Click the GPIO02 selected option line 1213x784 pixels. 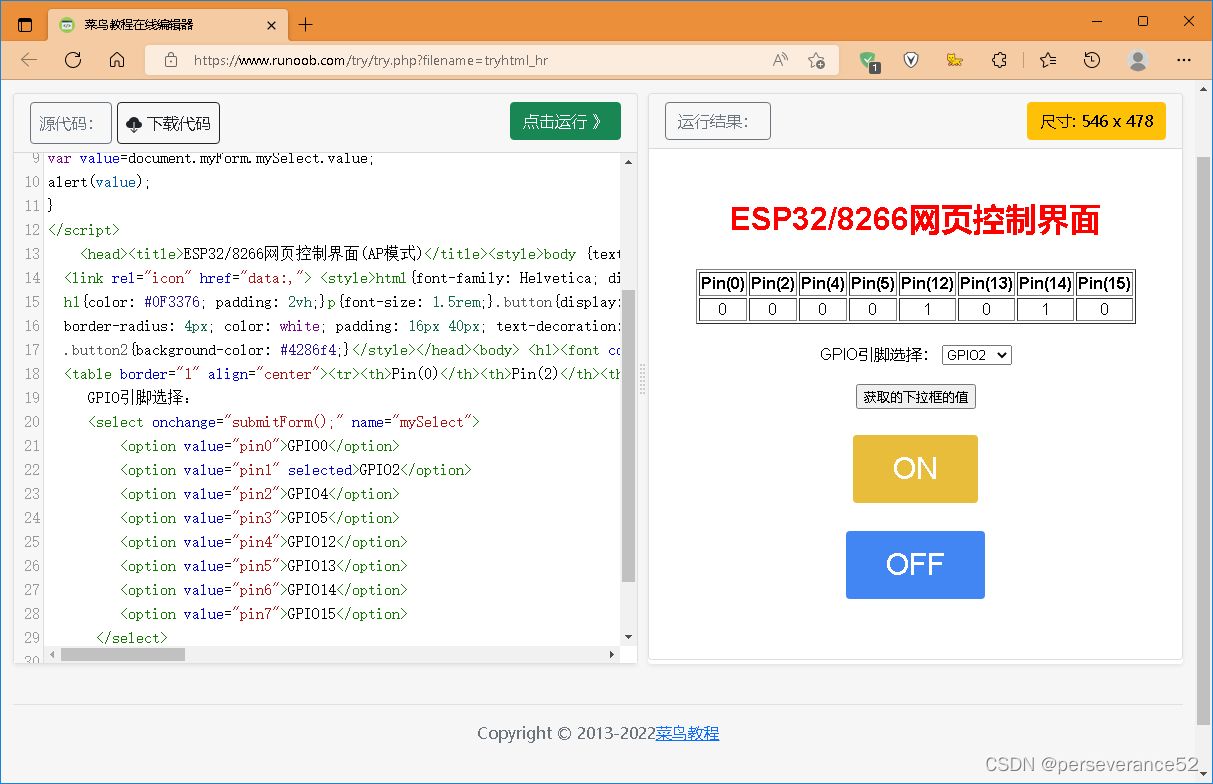tap(295, 470)
